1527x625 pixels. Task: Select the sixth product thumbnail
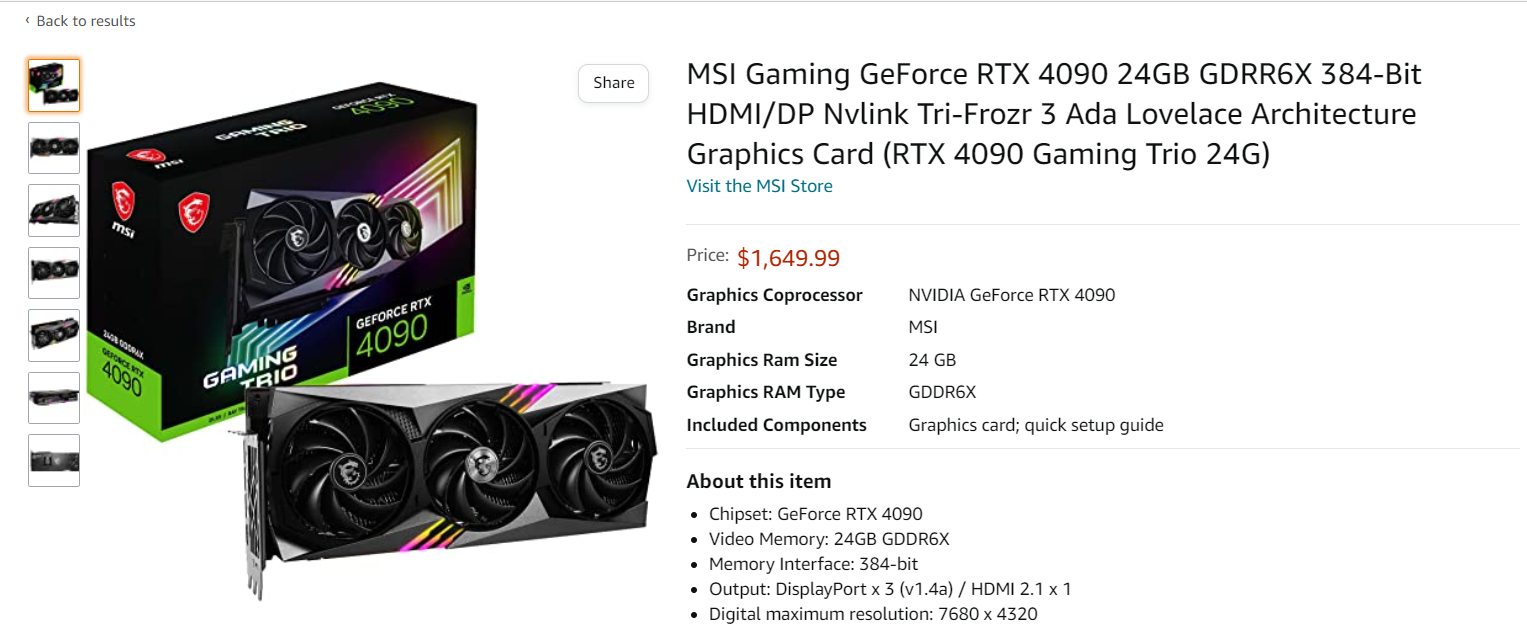[x=54, y=398]
